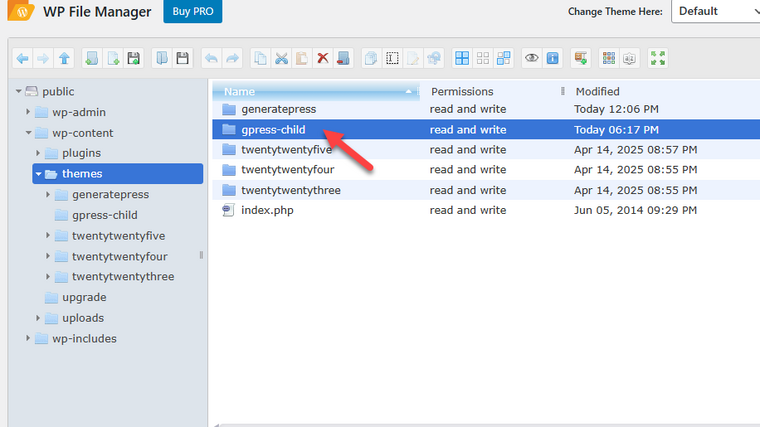Select upgrade in the folder tree

(84, 297)
